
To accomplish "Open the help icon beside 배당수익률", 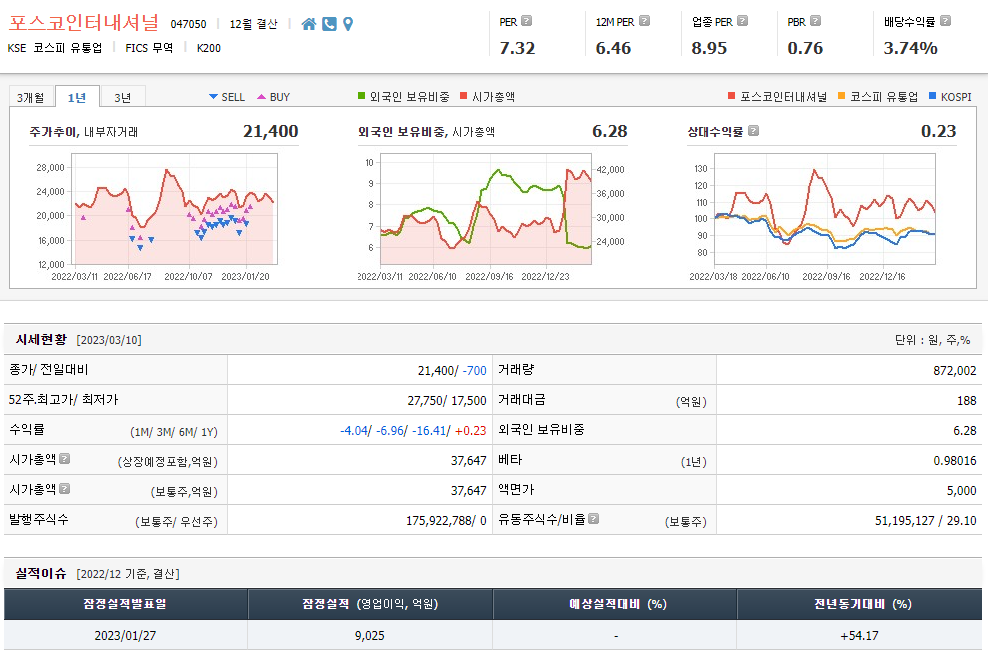I will (945, 21).
